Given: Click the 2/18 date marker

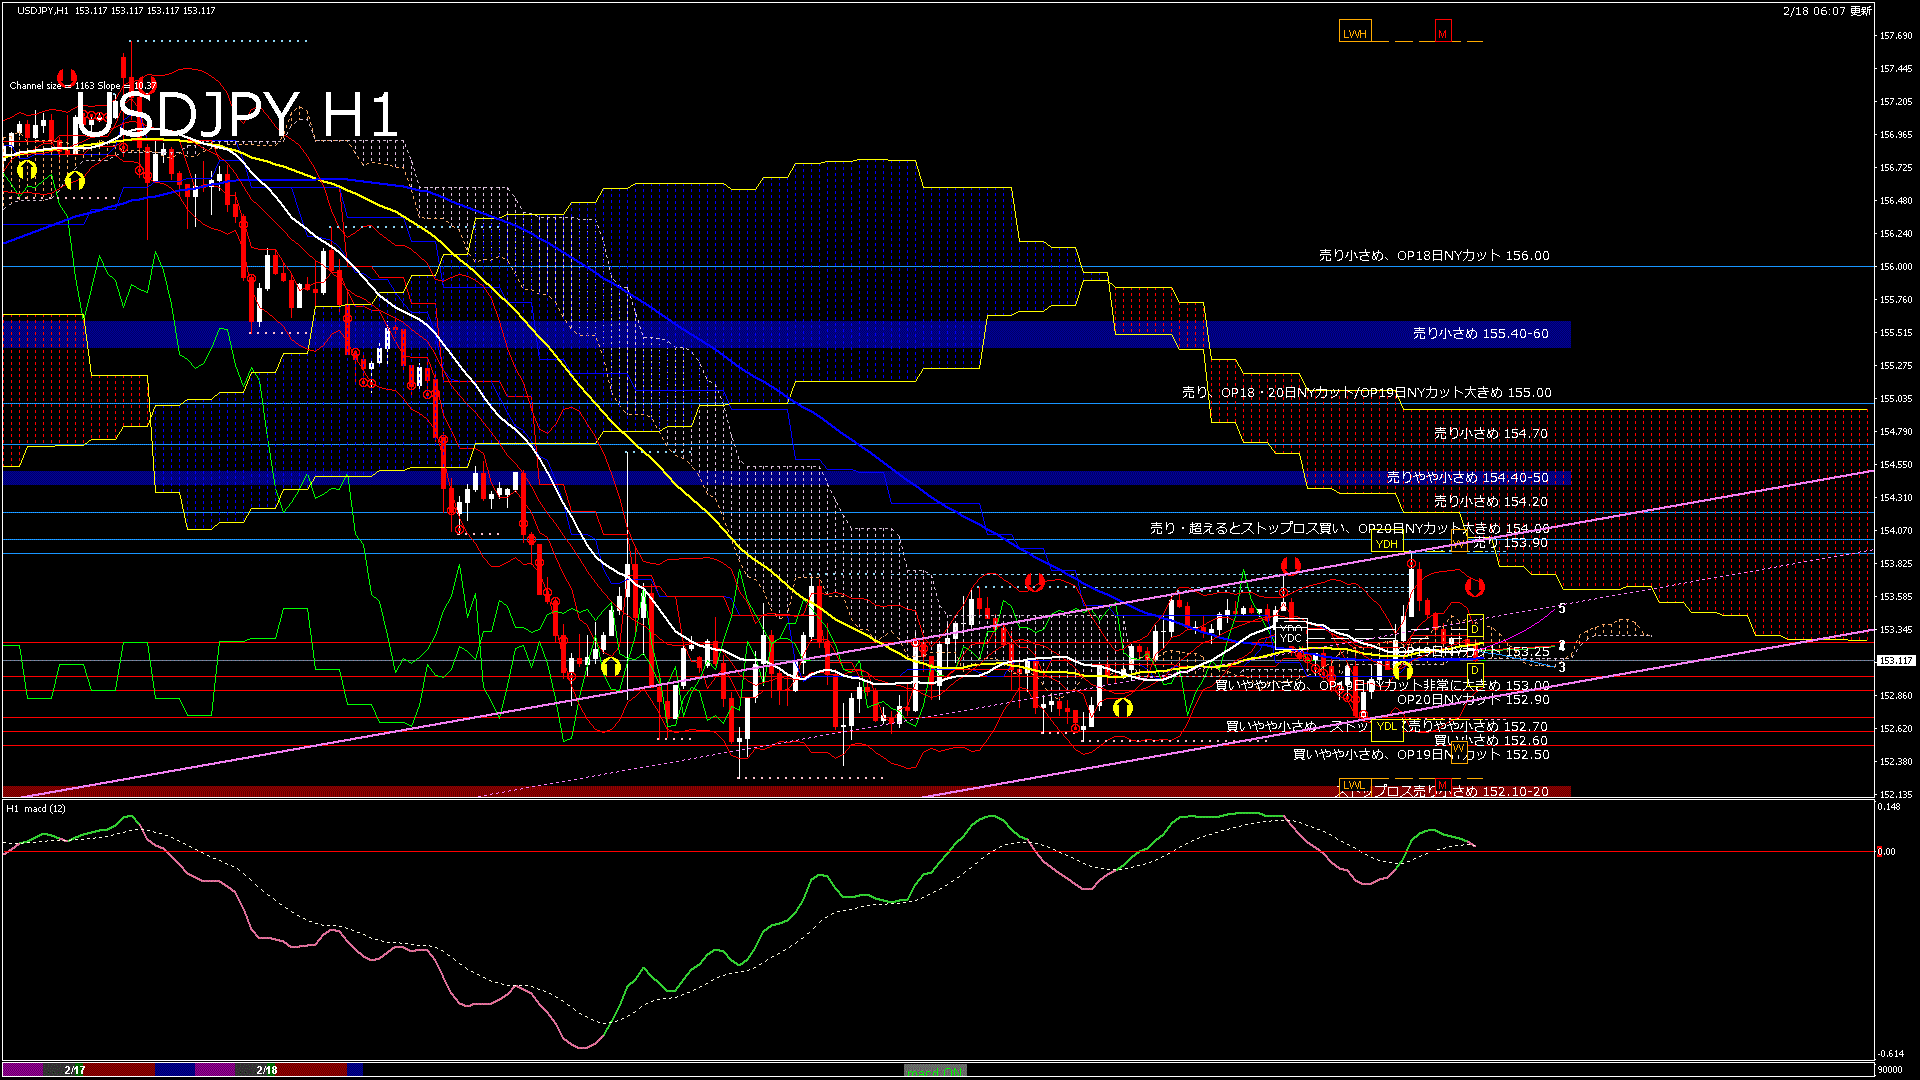Looking at the screenshot, I should [267, 1070].
